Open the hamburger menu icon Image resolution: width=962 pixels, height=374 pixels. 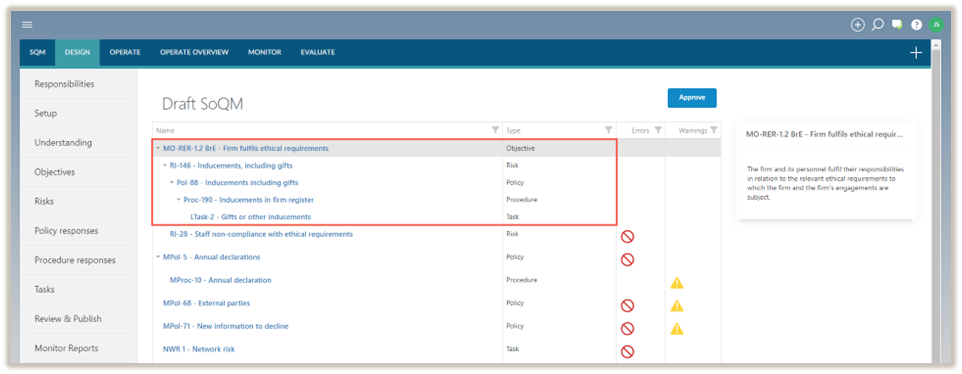point(27,25)
